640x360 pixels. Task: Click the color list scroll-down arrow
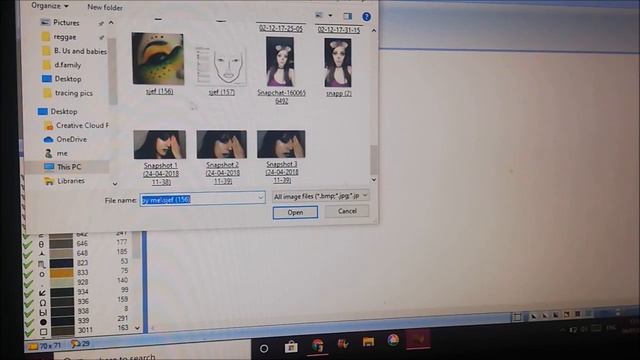(138, 328)
